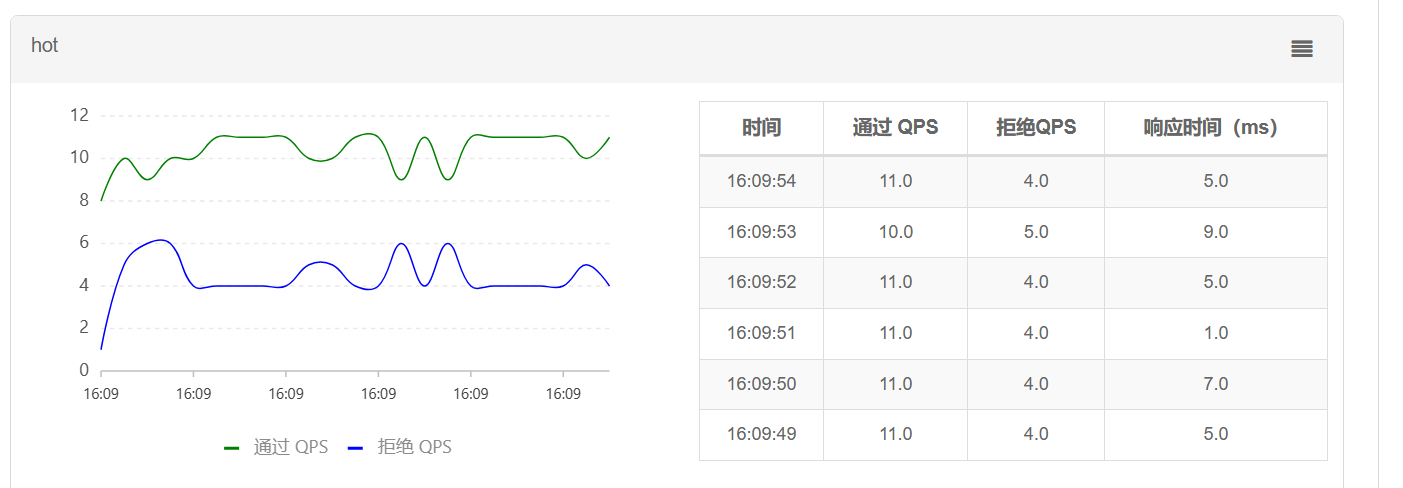Click the green 通过 QPS legend line marker
This screenshot has height=488, width=1403.
coord(232,448)
